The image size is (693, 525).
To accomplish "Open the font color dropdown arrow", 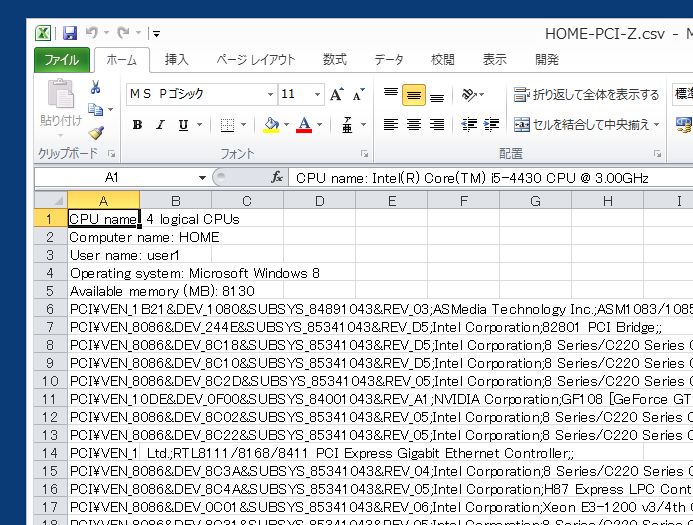I will pyautogui.click(x=319, y=125).
